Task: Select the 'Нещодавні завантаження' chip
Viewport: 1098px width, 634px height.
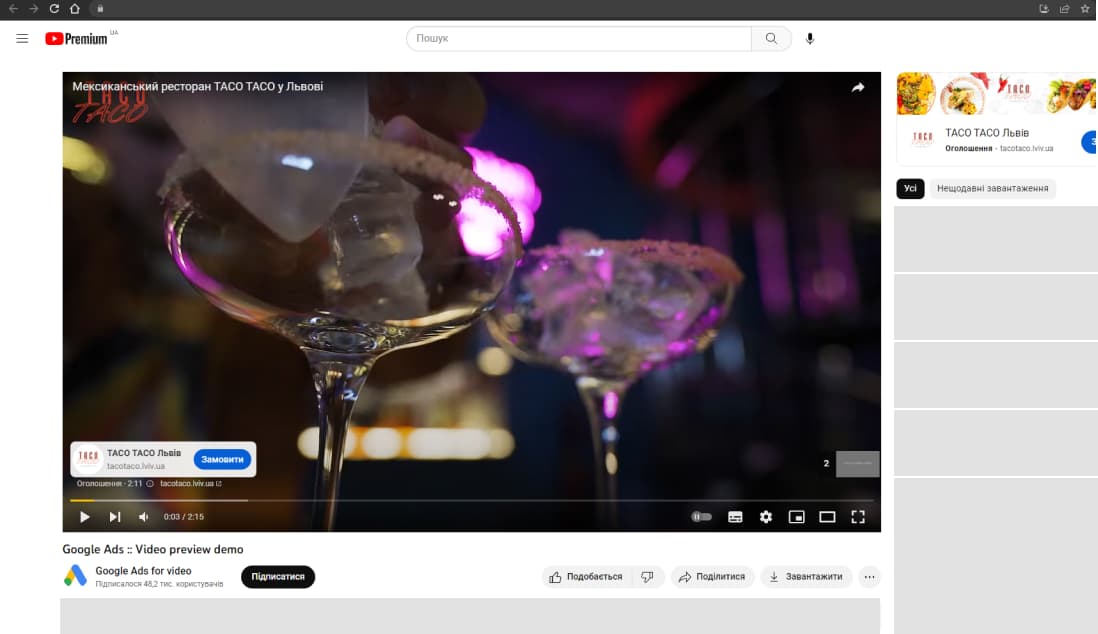Action: click(x=992, y=188)
